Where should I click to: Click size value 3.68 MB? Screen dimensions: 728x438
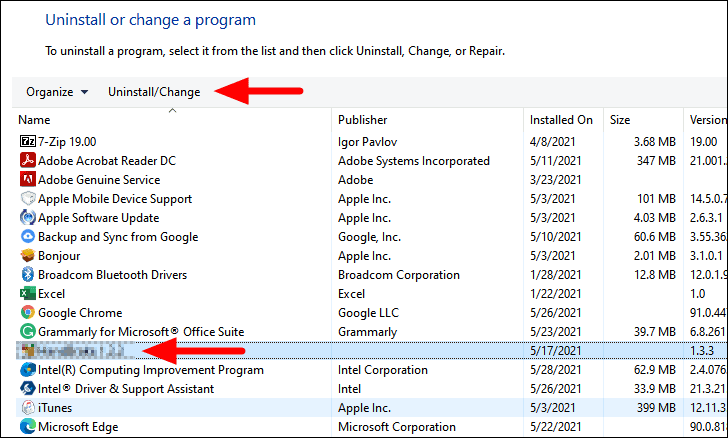coord(655,142)
